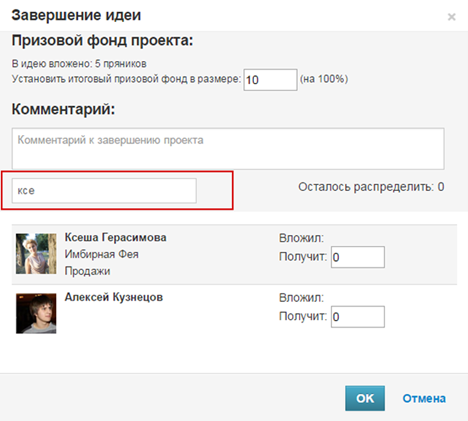Focus the Получит field for Алексей Кузнецов

(358, 317)
